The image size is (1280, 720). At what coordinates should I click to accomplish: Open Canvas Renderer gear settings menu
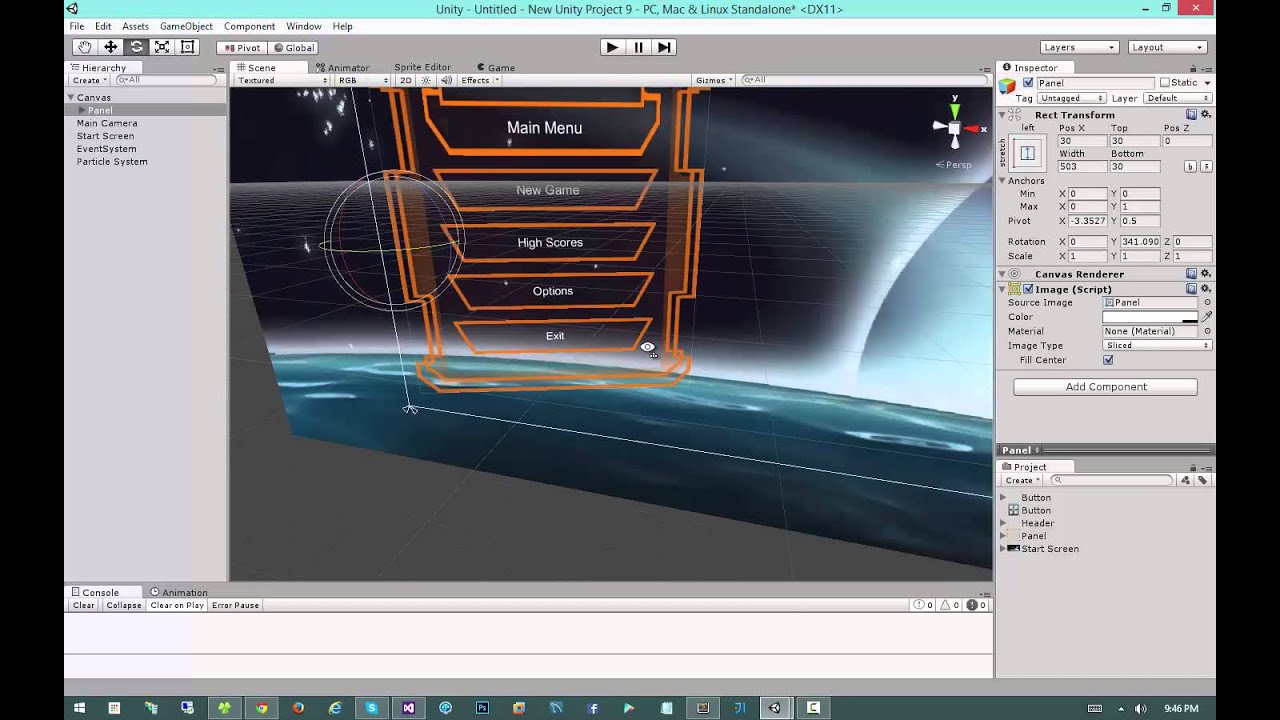[1206, 274]
